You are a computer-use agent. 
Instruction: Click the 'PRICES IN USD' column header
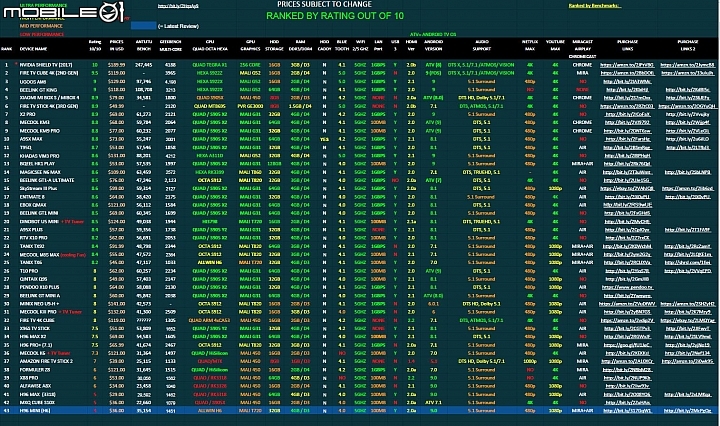[116, 45]
